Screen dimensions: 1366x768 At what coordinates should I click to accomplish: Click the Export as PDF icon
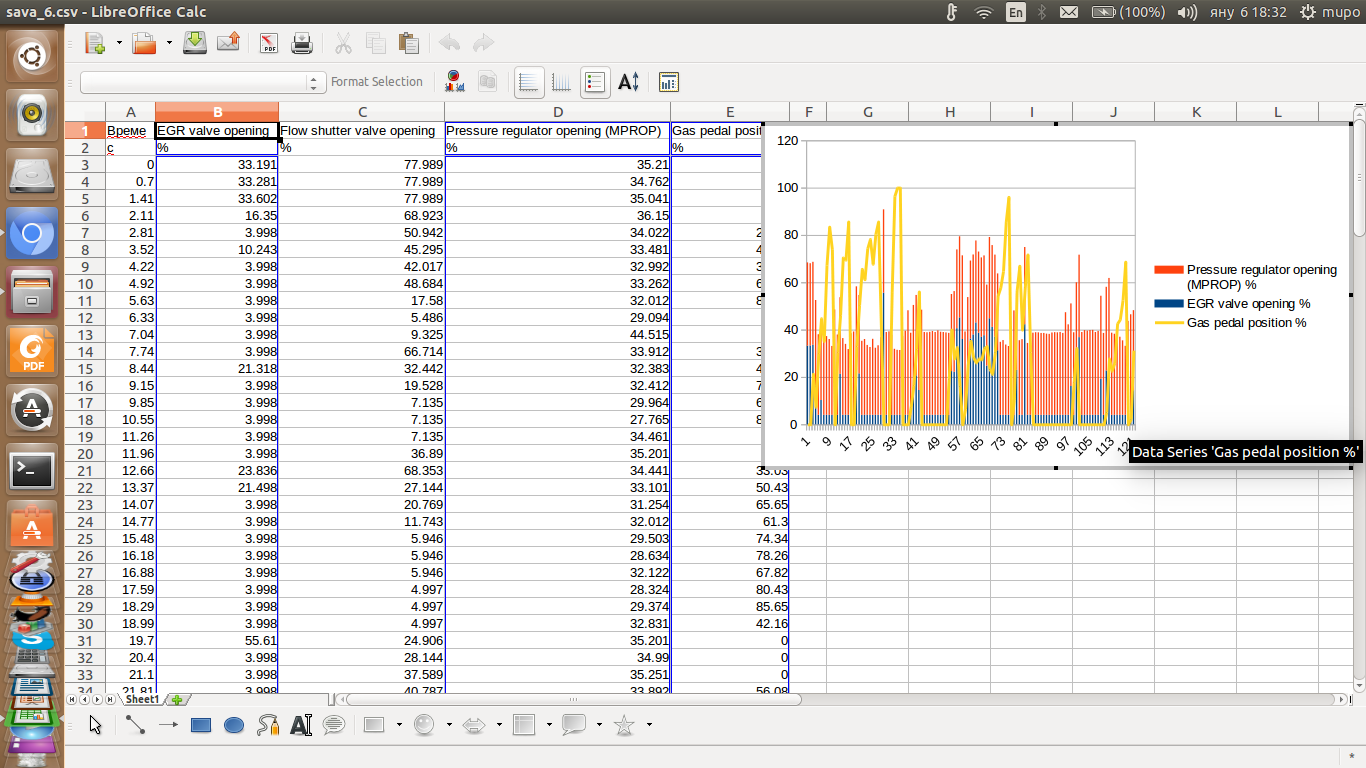(269, 43)
